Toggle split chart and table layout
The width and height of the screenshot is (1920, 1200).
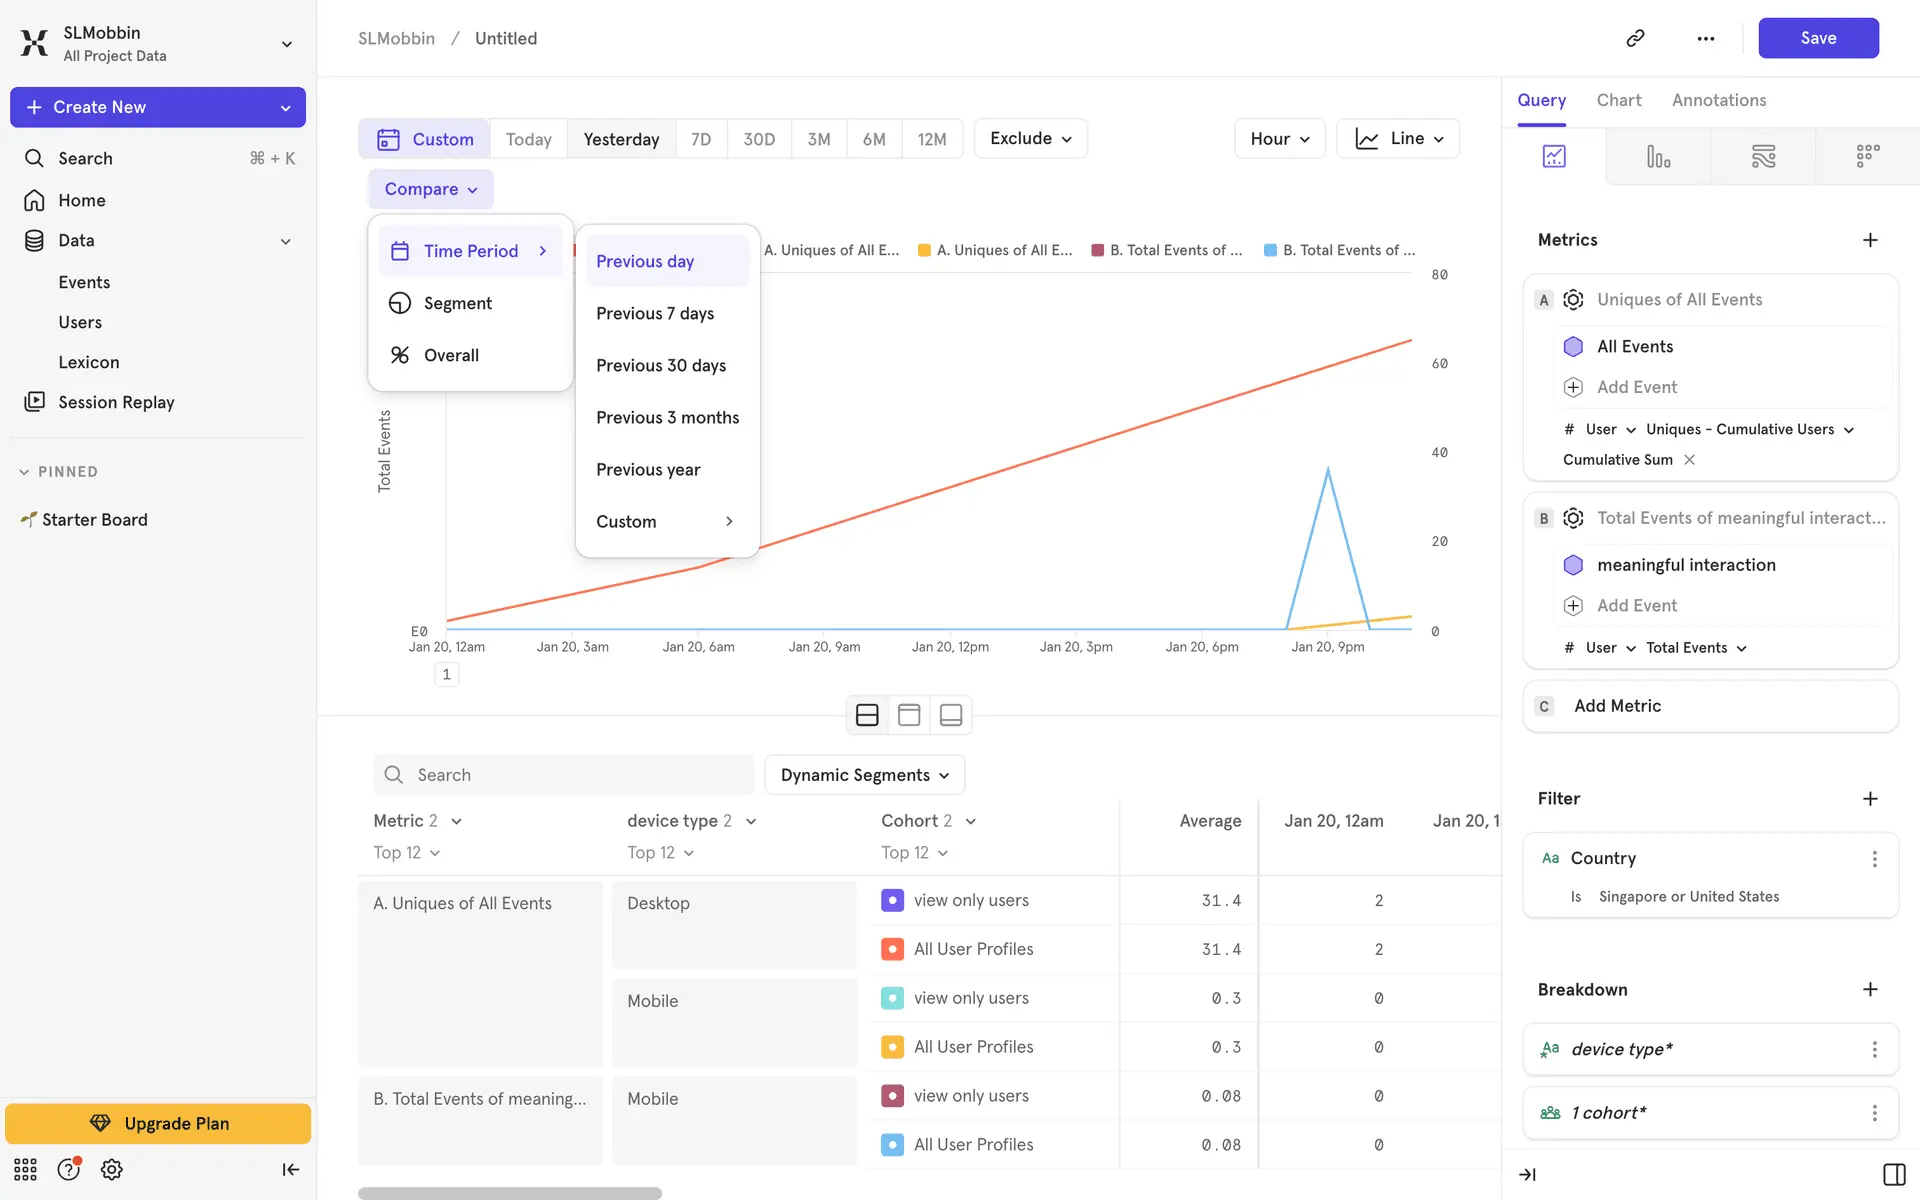pos(867,715)
